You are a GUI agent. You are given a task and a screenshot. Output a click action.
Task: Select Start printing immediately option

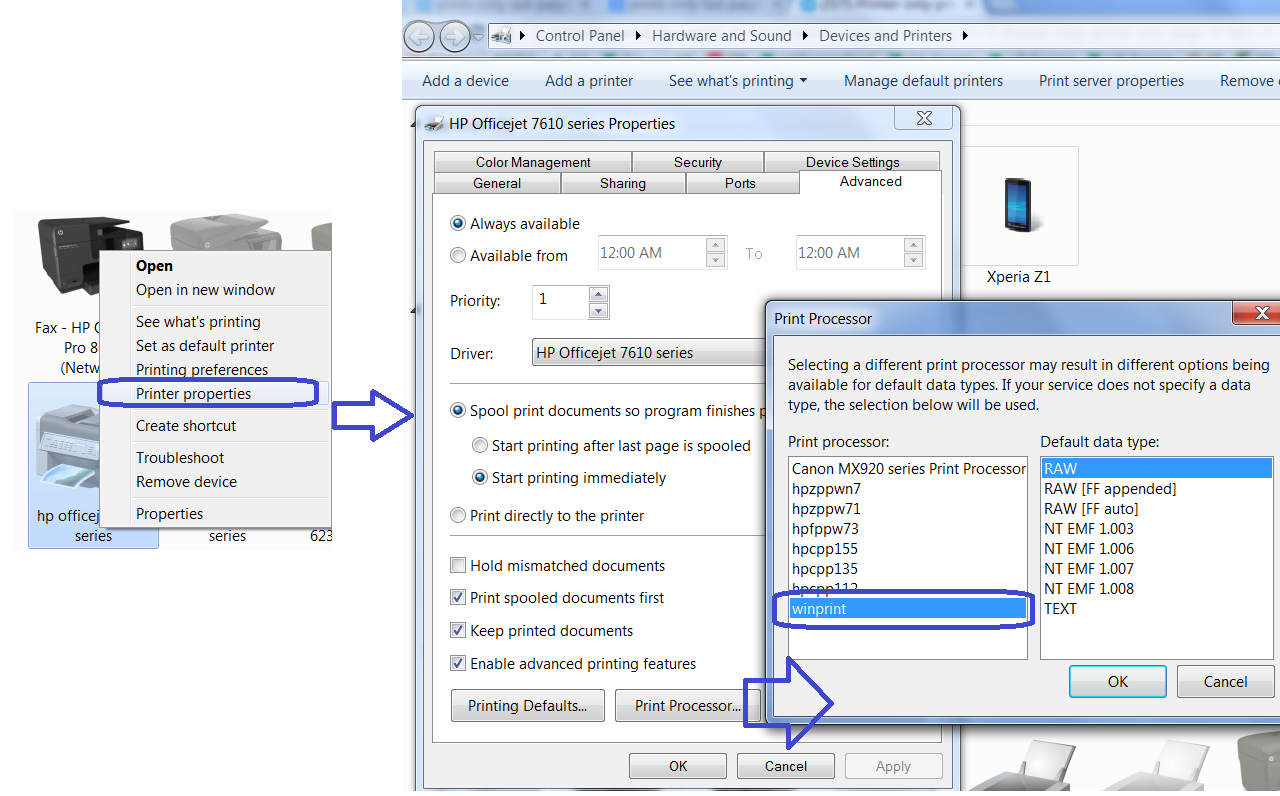coord(480,478)
